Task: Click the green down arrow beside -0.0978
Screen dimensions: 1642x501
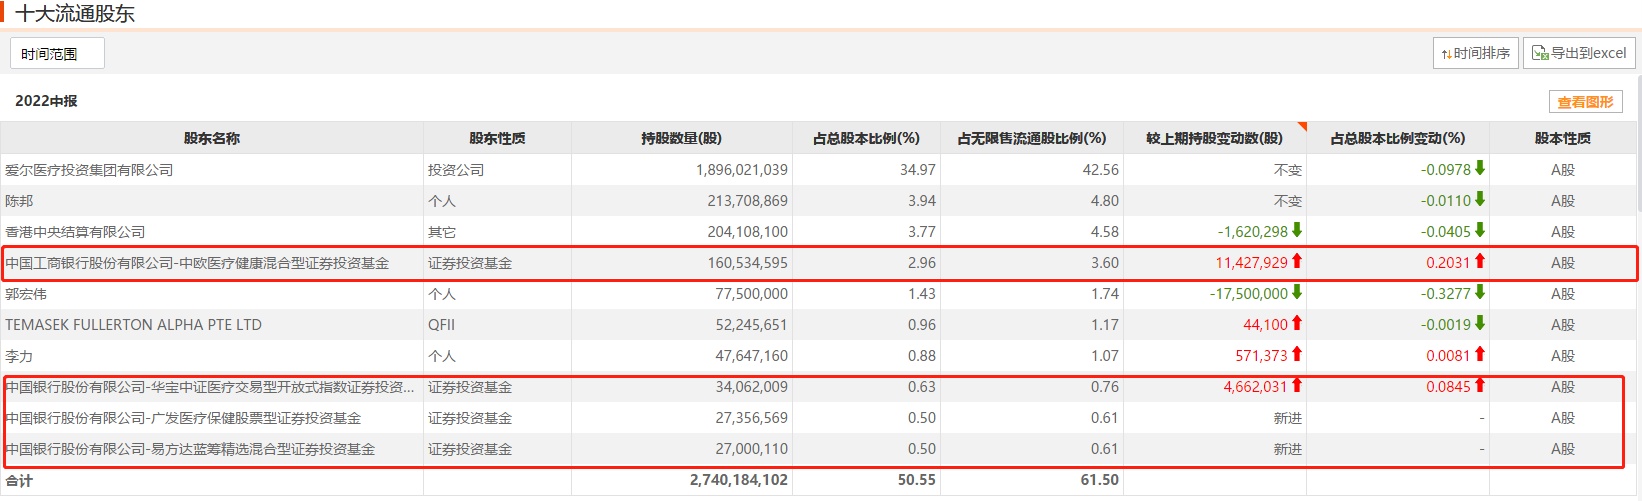Action: (1480, 168)
